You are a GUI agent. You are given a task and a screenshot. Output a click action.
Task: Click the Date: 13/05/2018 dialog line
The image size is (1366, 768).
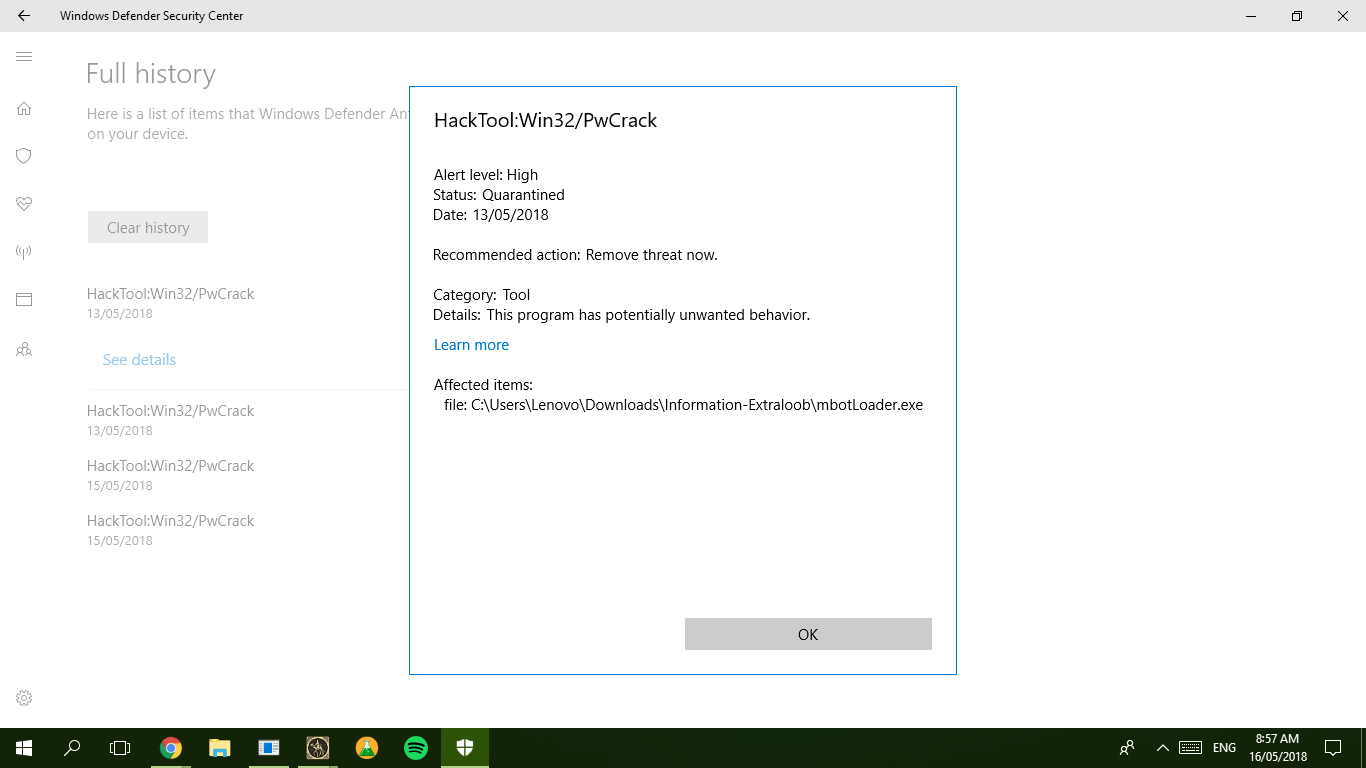[490, 215]
